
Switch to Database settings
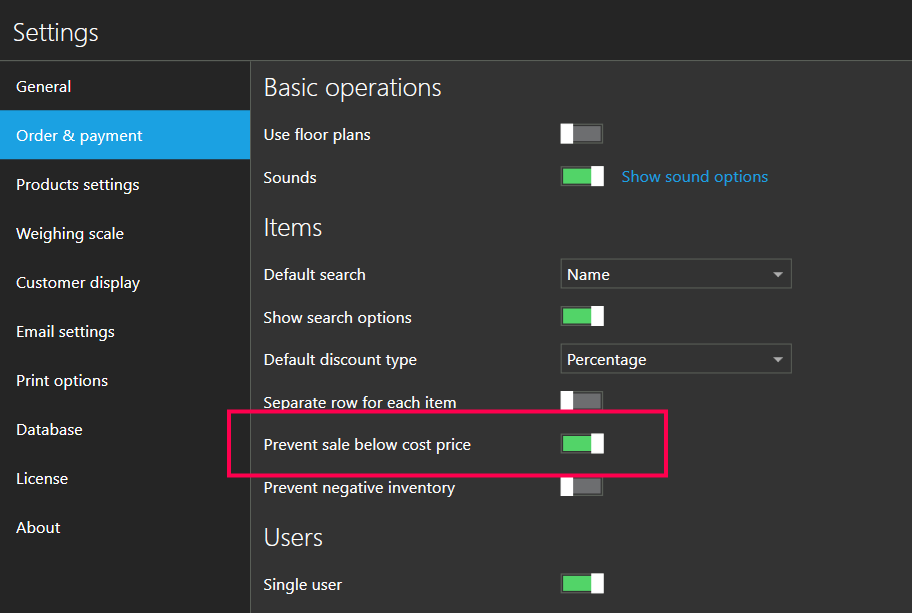pos(49,430)
